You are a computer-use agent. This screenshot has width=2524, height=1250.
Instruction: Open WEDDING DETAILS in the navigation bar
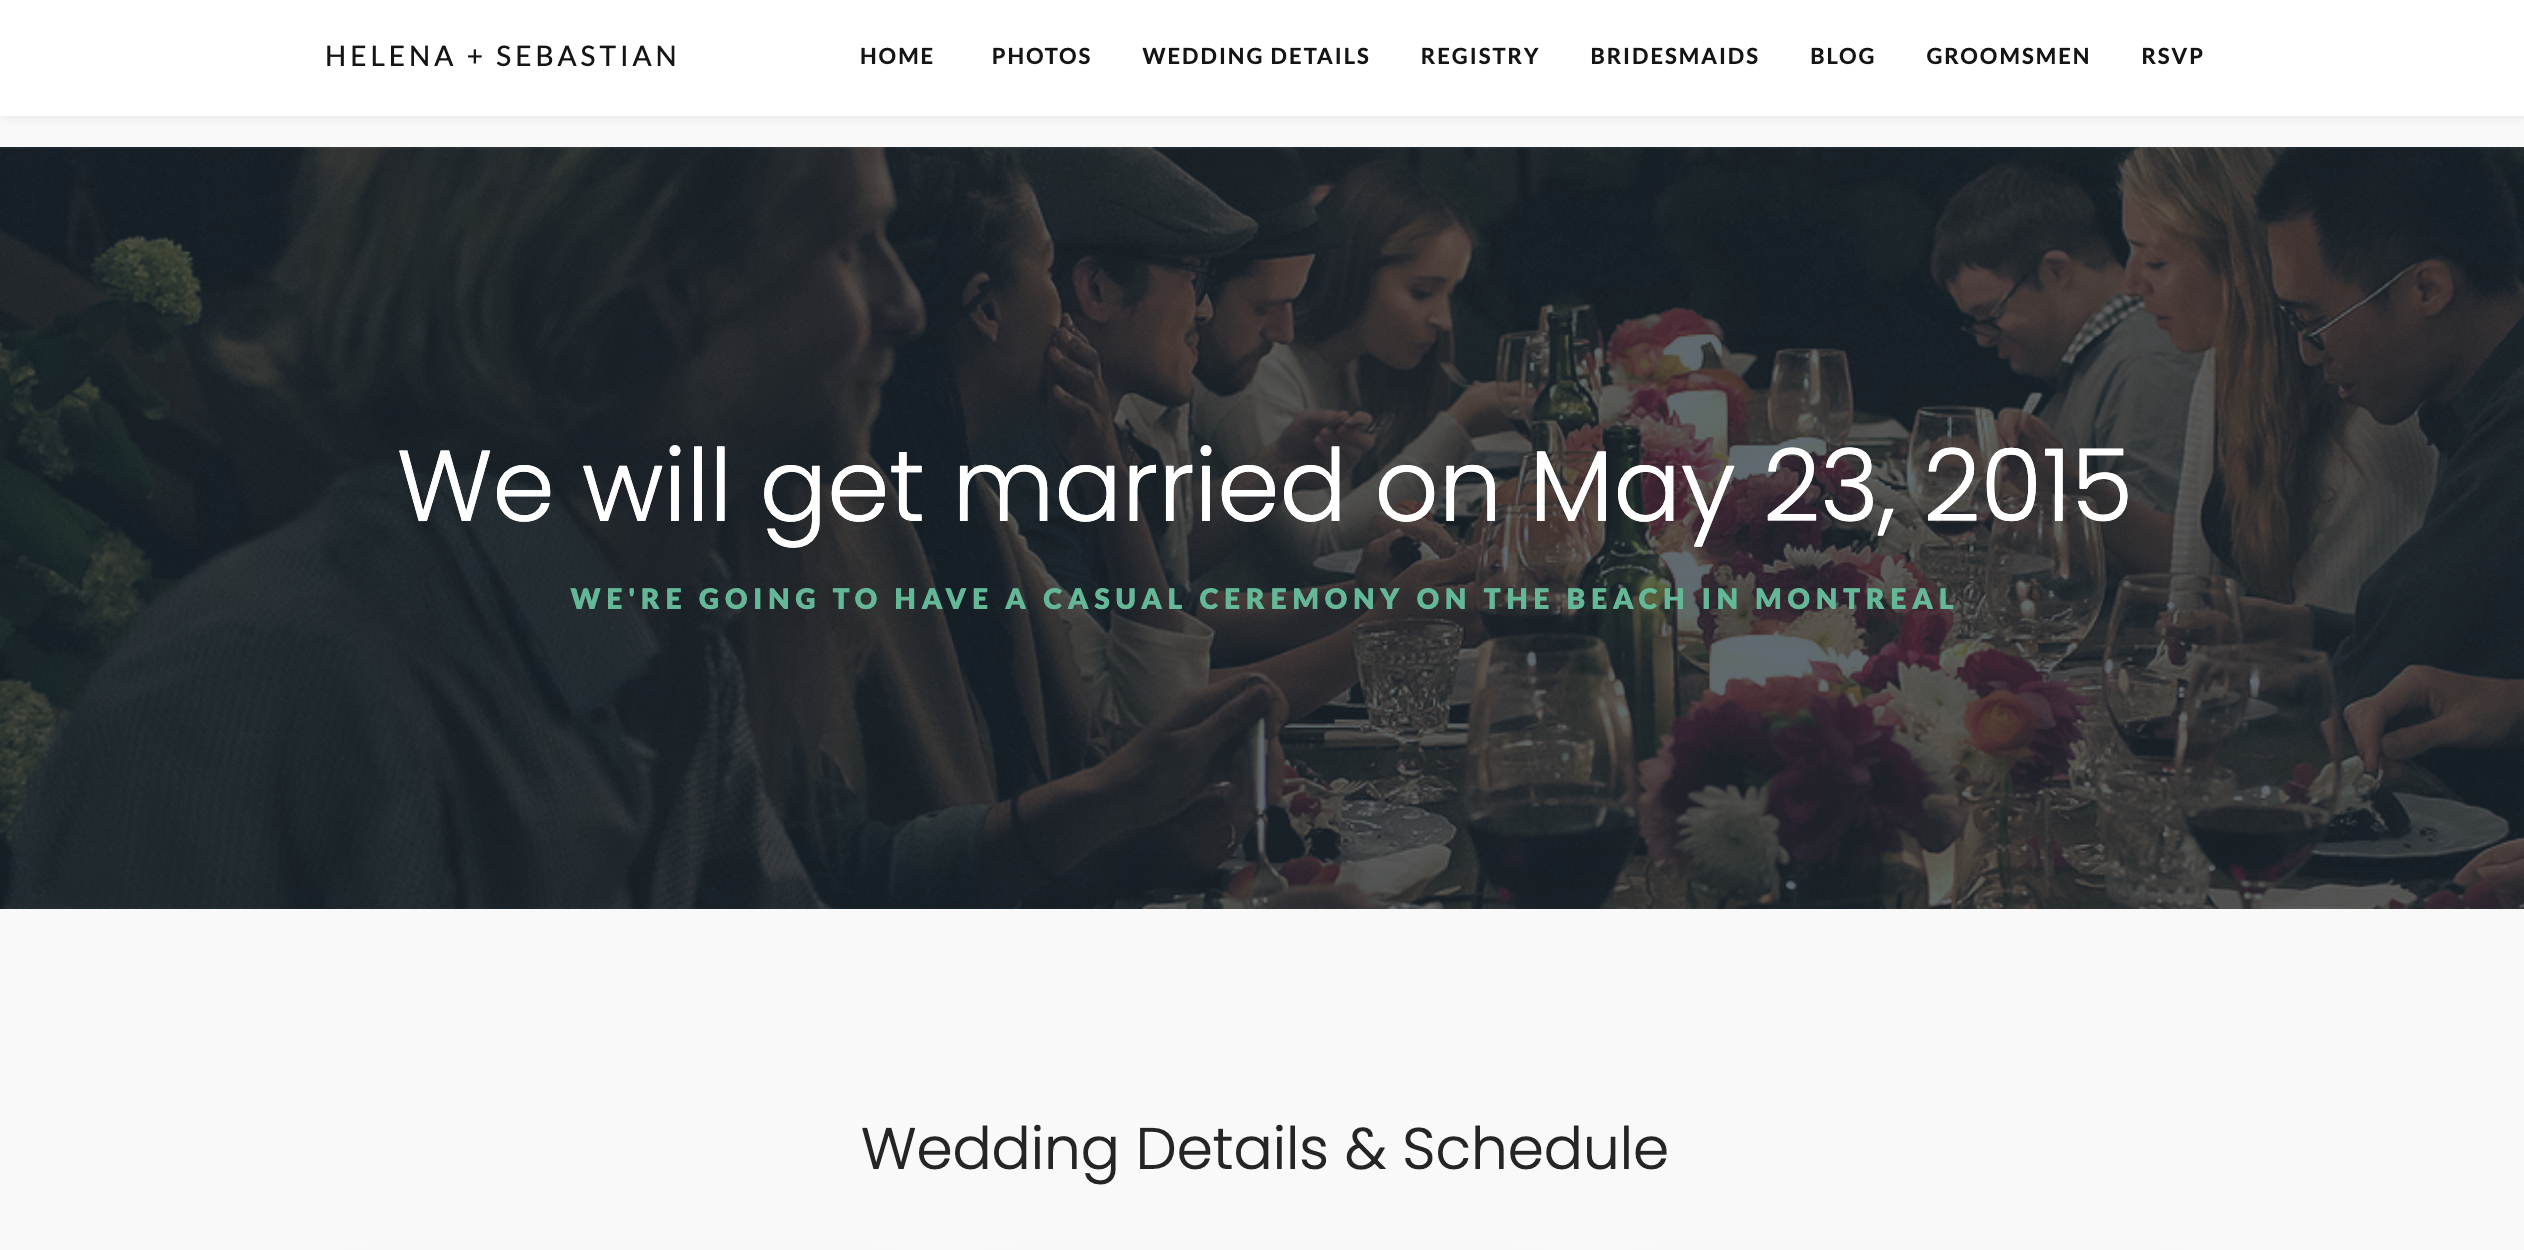click(1256, 56)
